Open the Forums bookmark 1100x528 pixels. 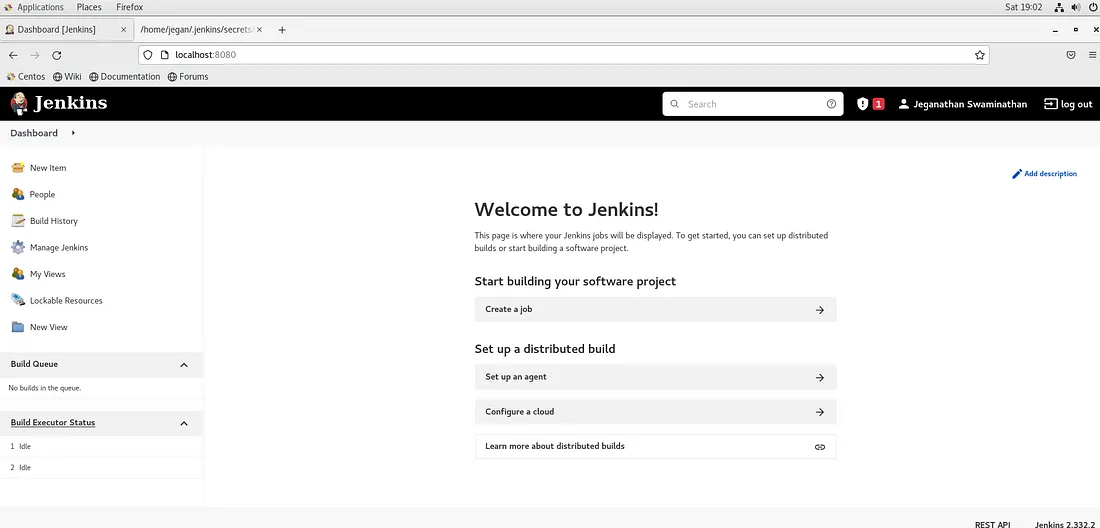click(x=188, y=76)
